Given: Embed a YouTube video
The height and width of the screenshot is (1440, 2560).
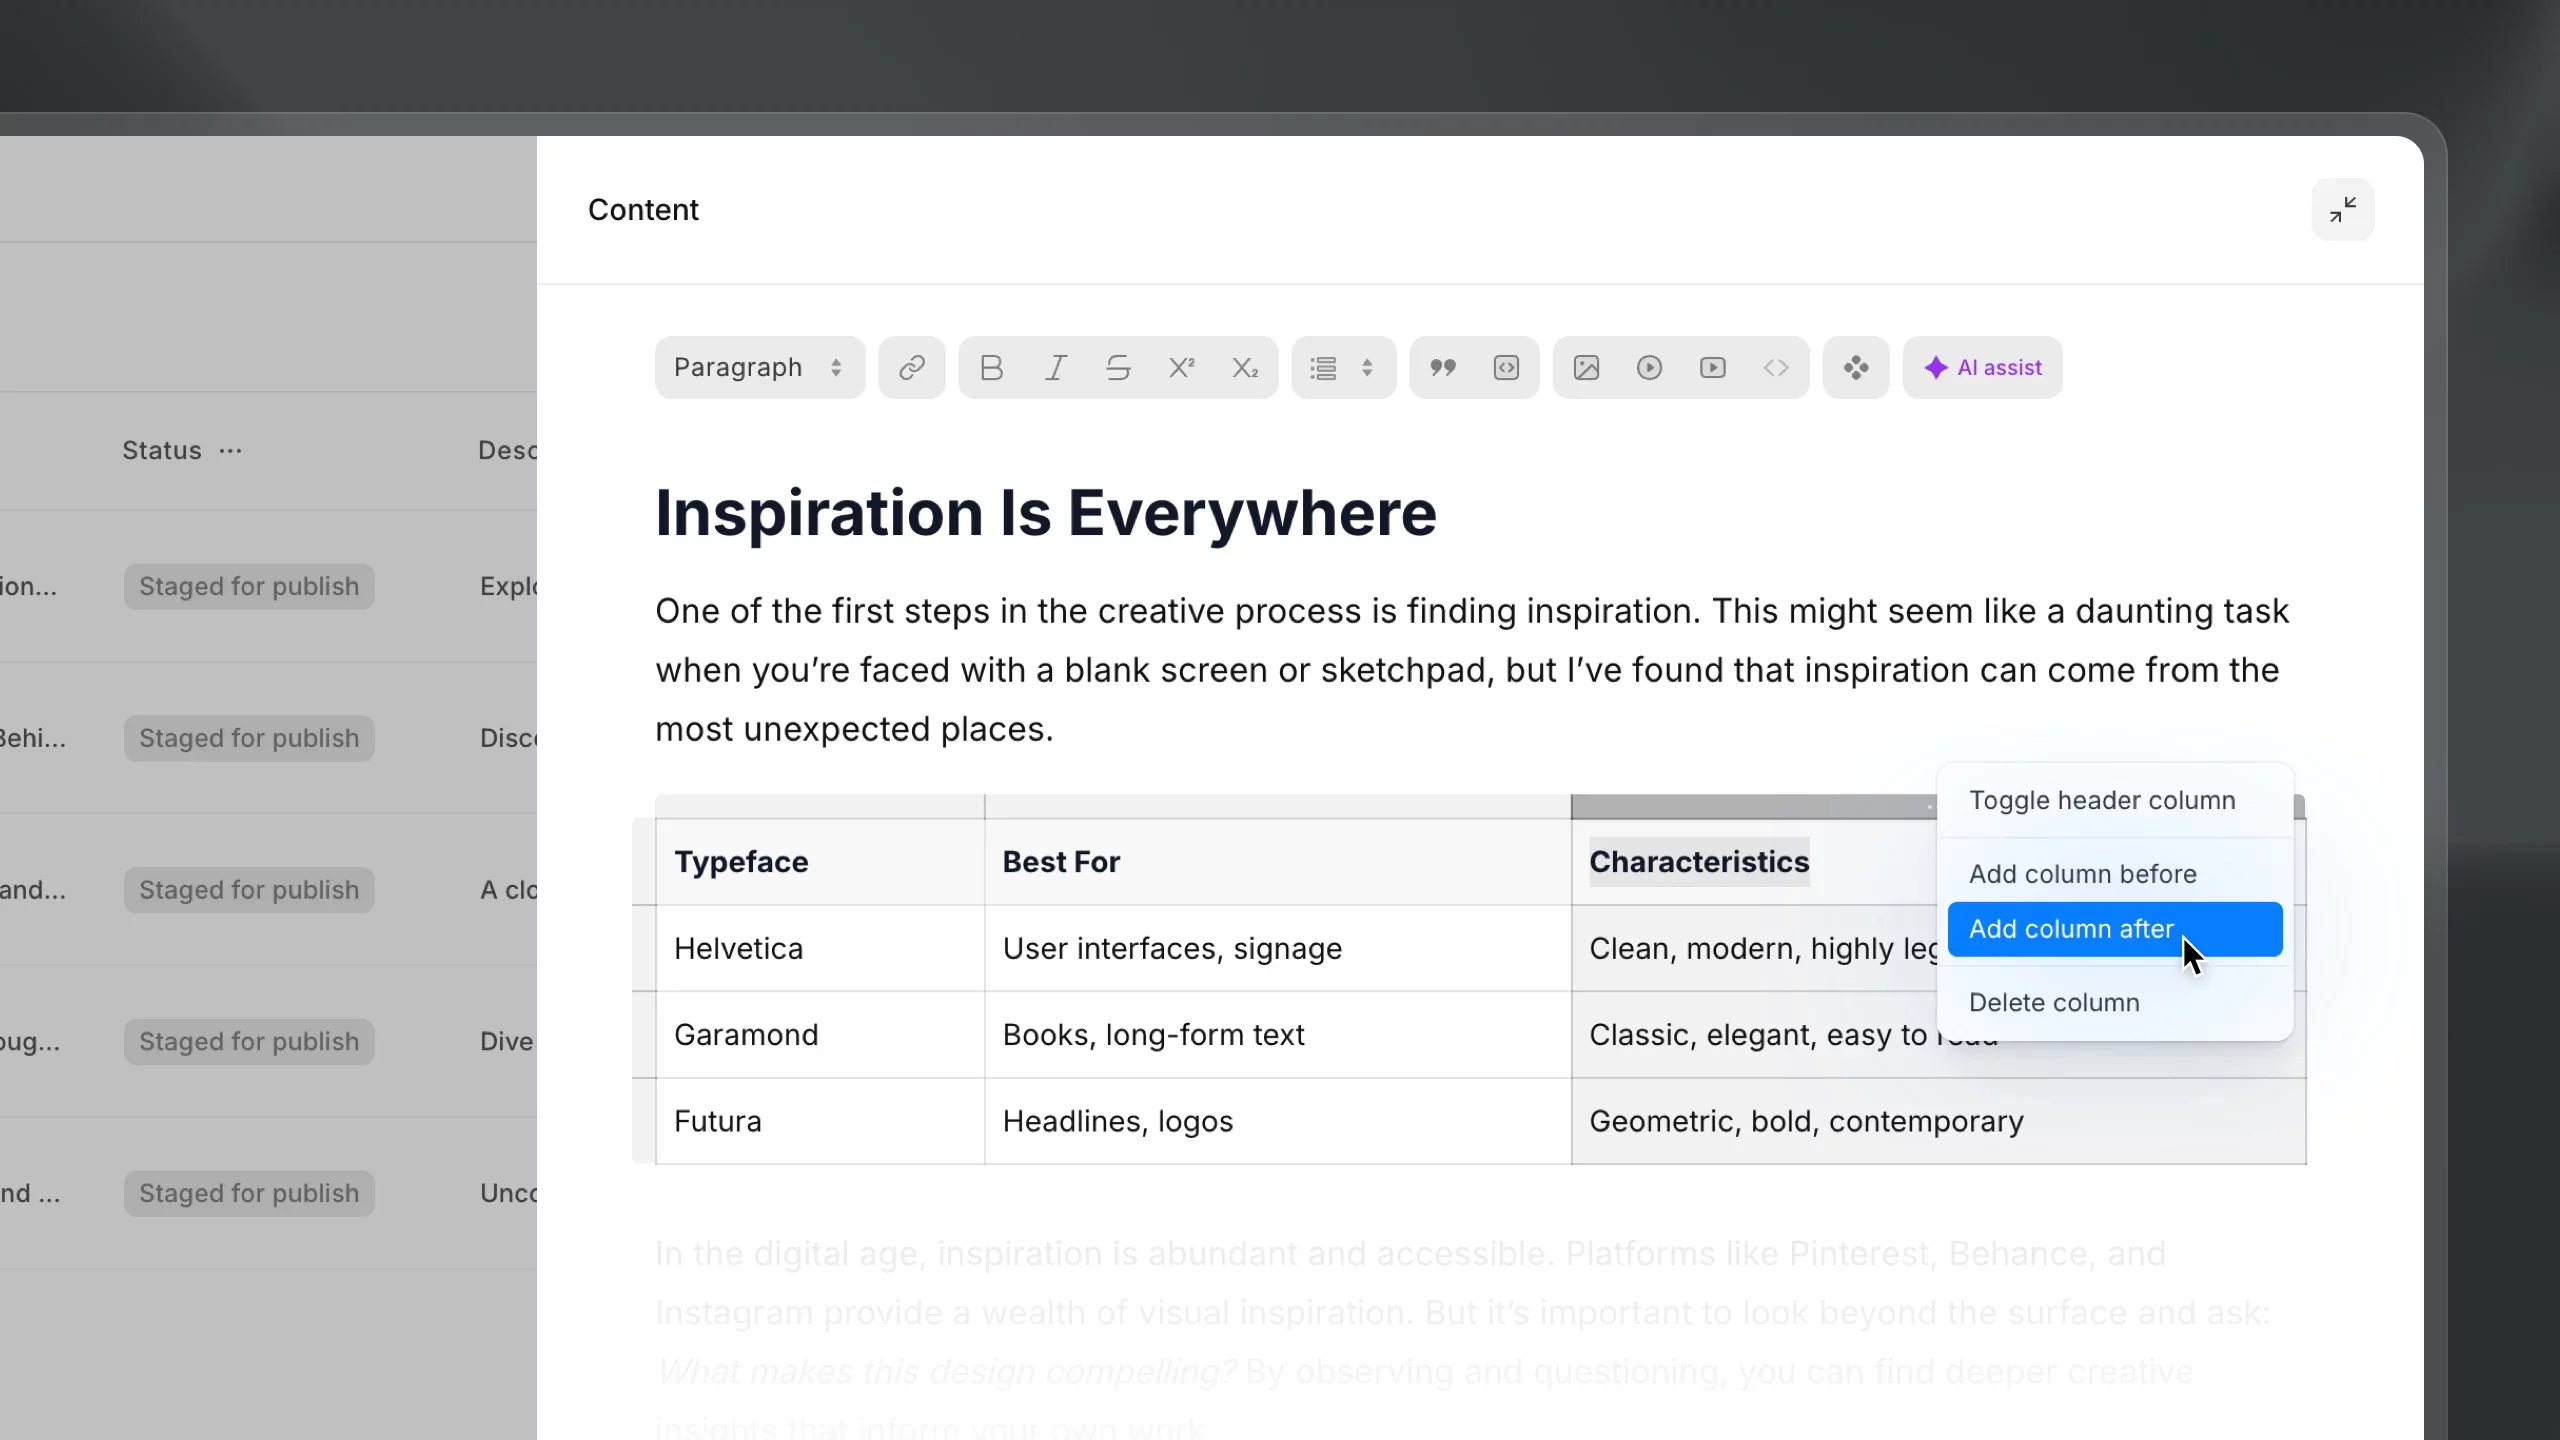Looking at the screenshot, I should [x=1712, y=367].
